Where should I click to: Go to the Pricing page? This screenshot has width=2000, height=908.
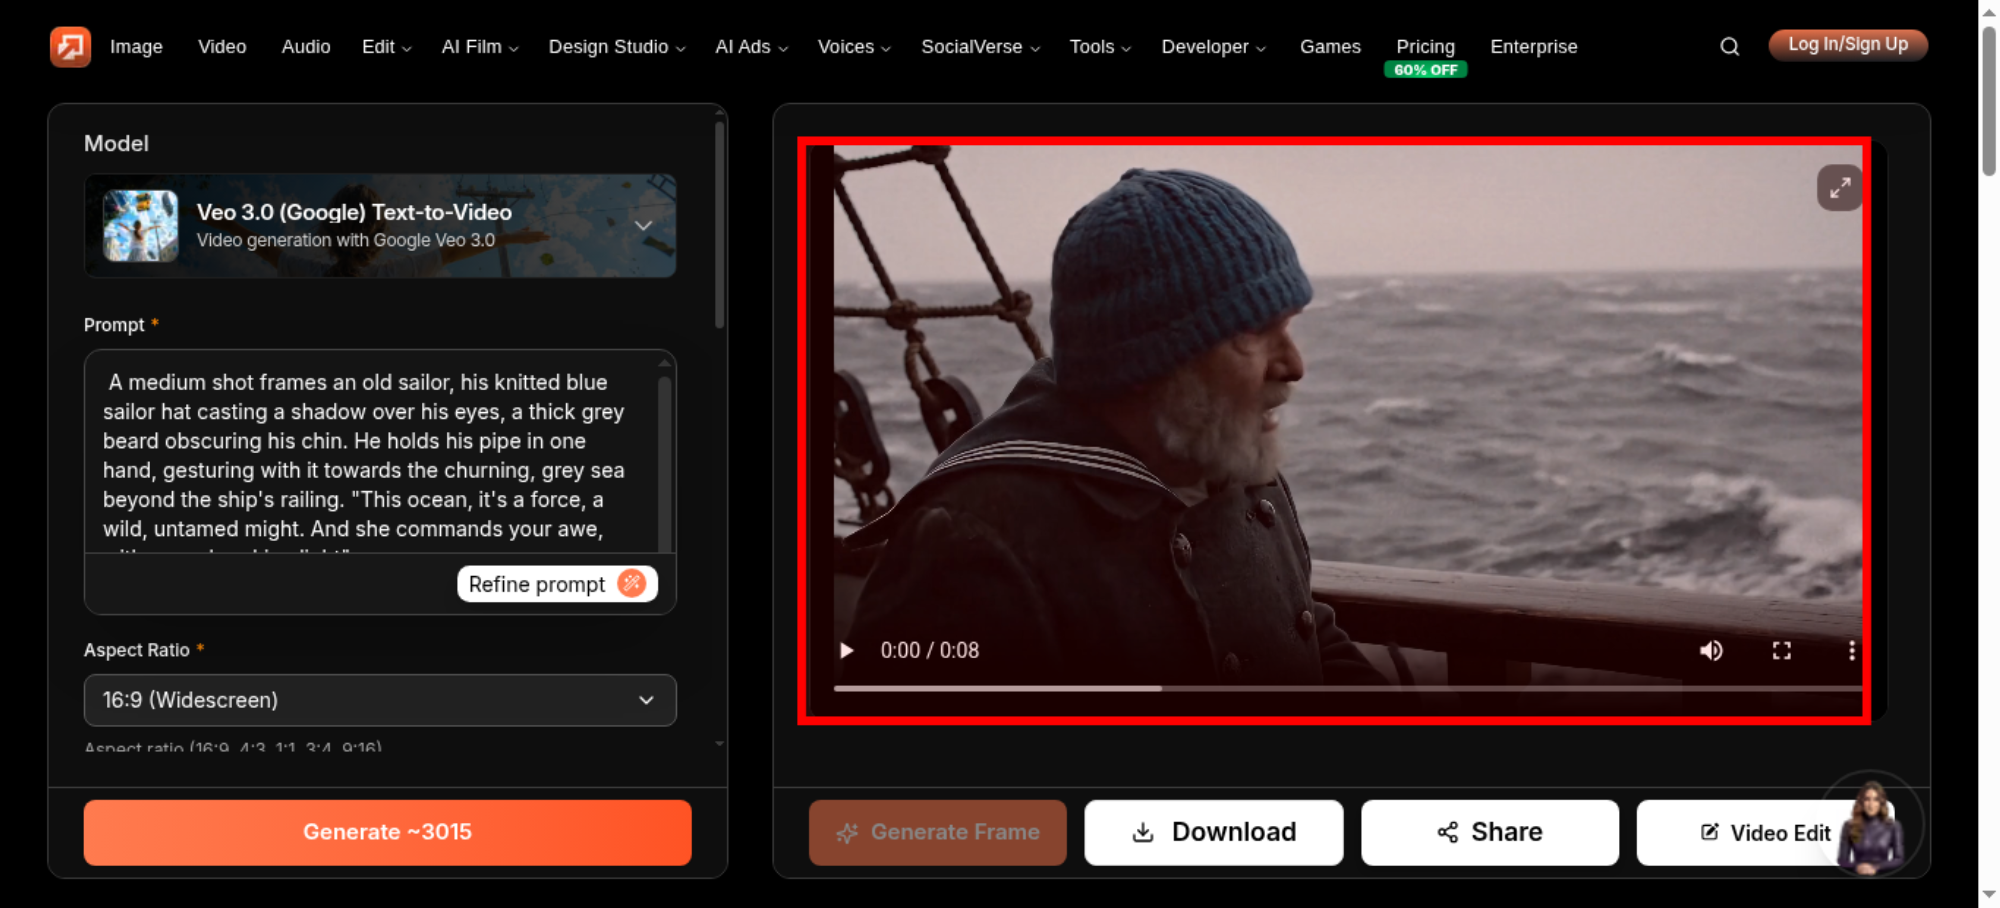coord(1425,47)
